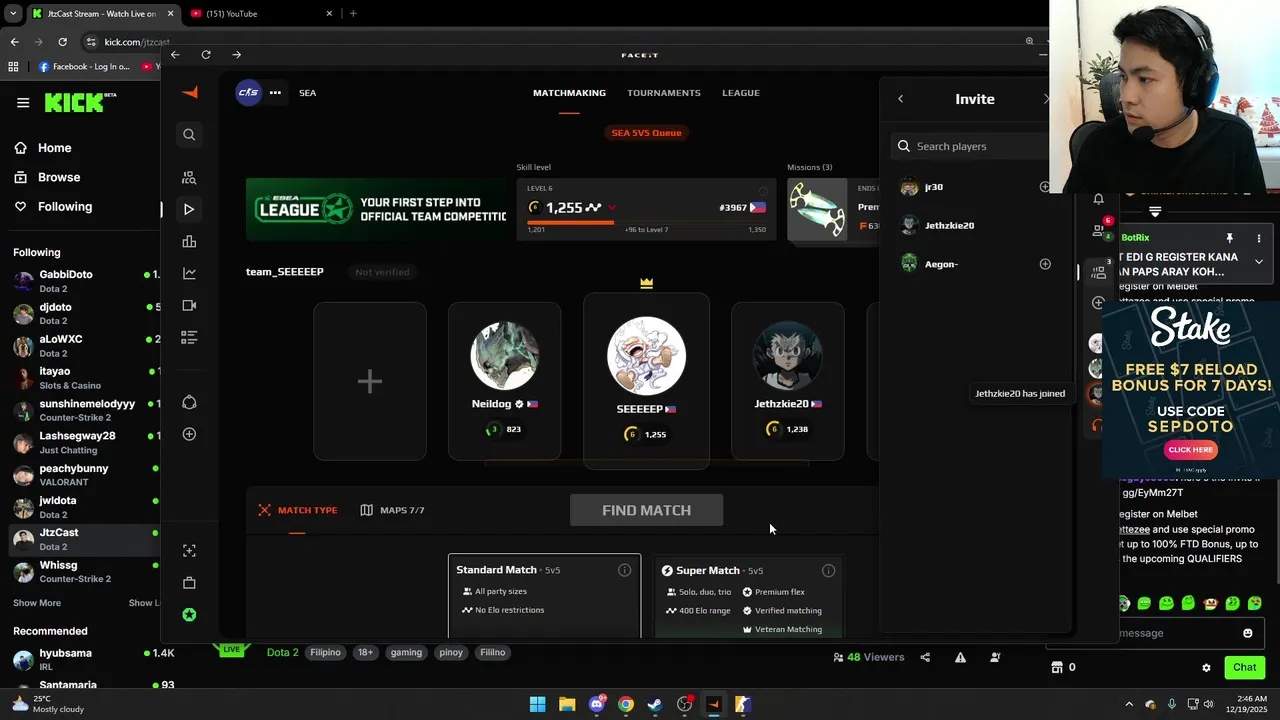Open the emoji picker in chat
The width and height of the screenshot is (1280, 720).
tap(1247, 633)
